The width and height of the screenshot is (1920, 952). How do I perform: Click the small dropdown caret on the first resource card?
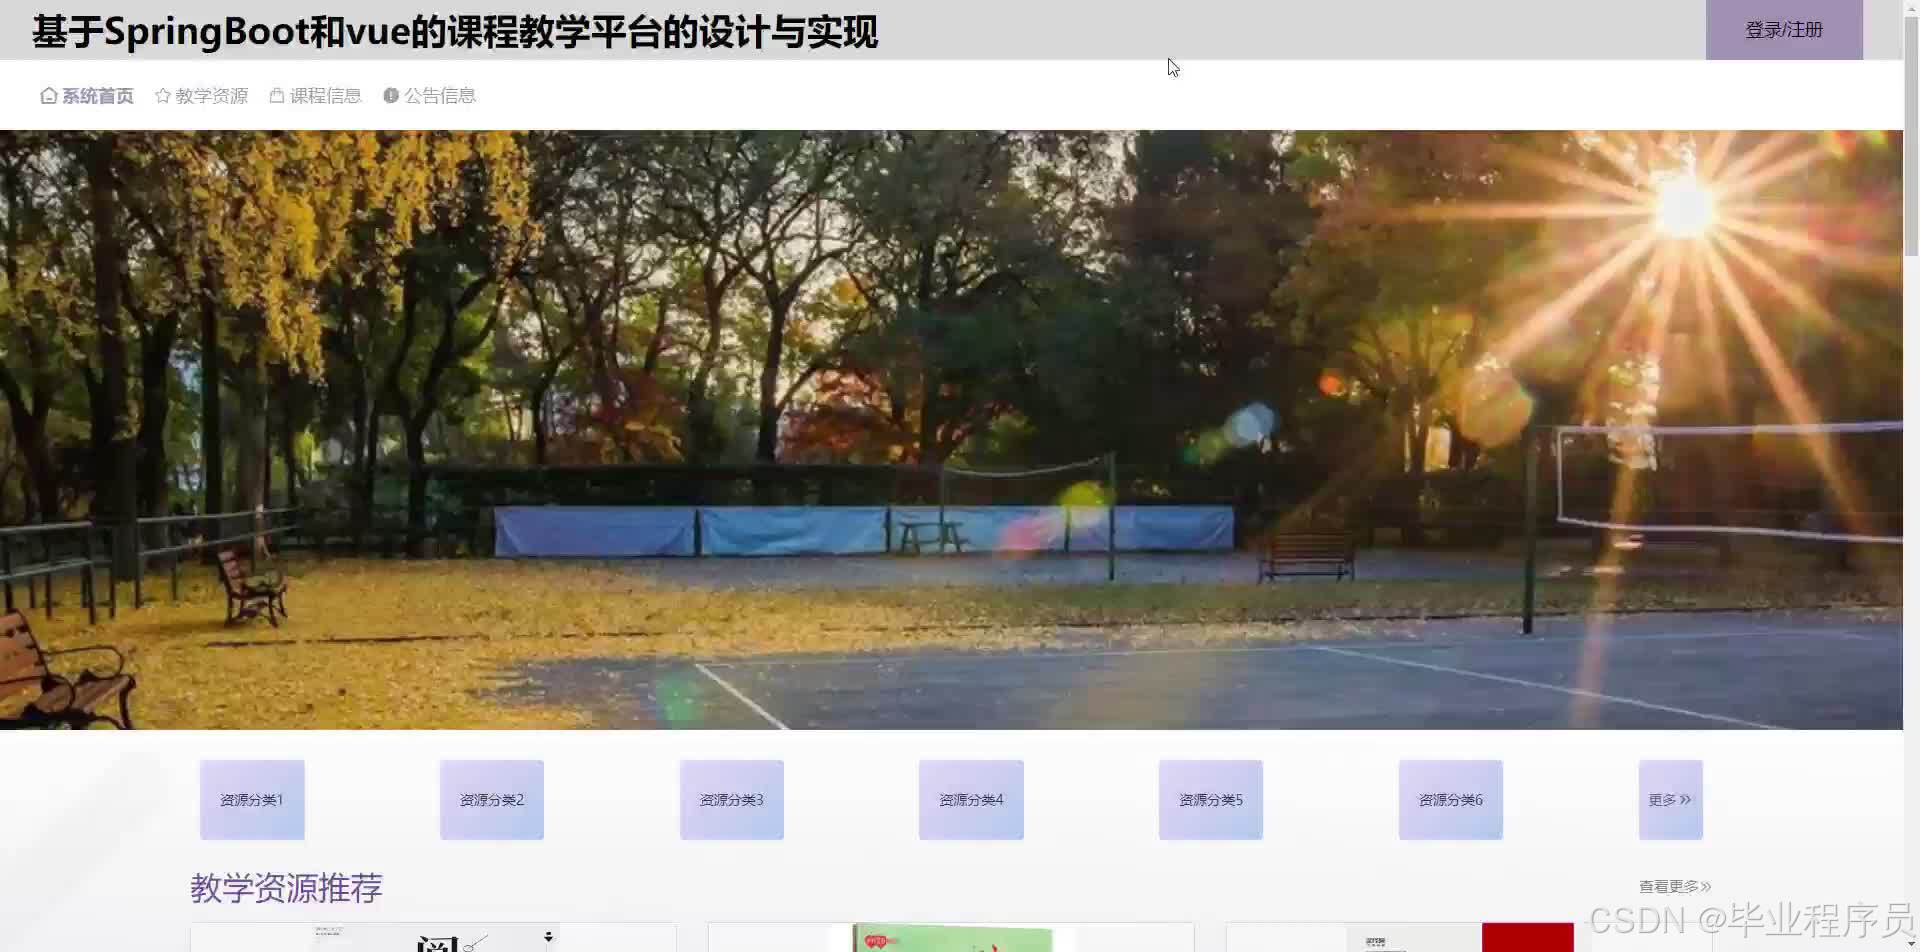point(549,936)
